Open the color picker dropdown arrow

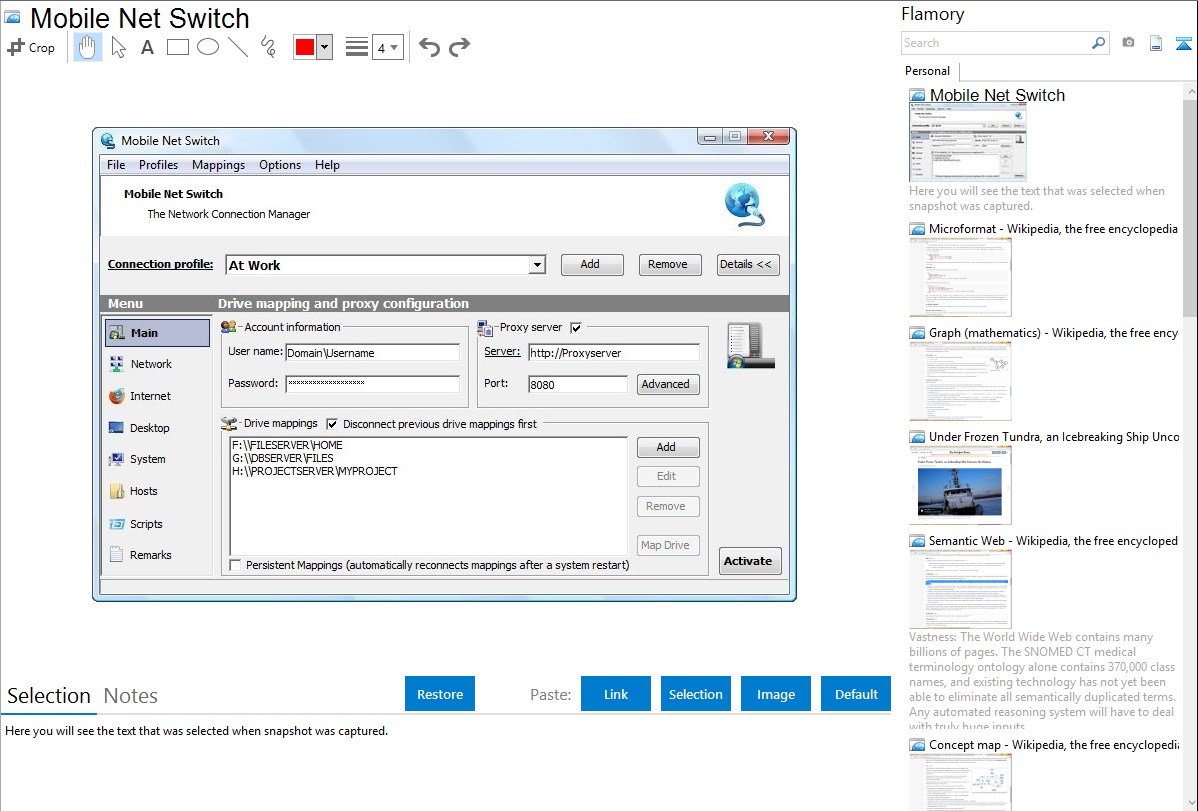[x=325, y=47]
